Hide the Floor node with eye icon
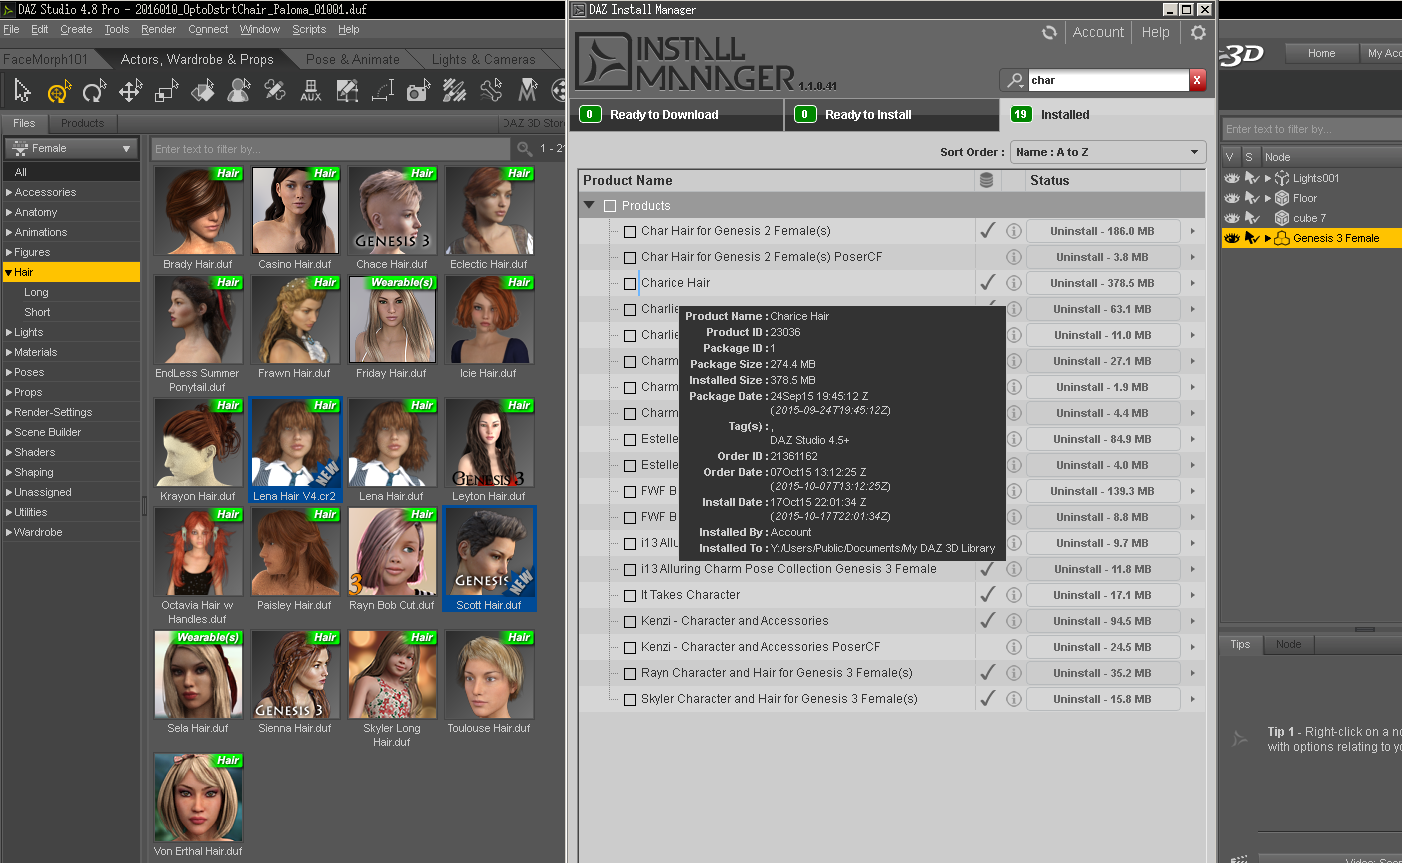Screen dimensions: 1402x863 coord(1232,198)
